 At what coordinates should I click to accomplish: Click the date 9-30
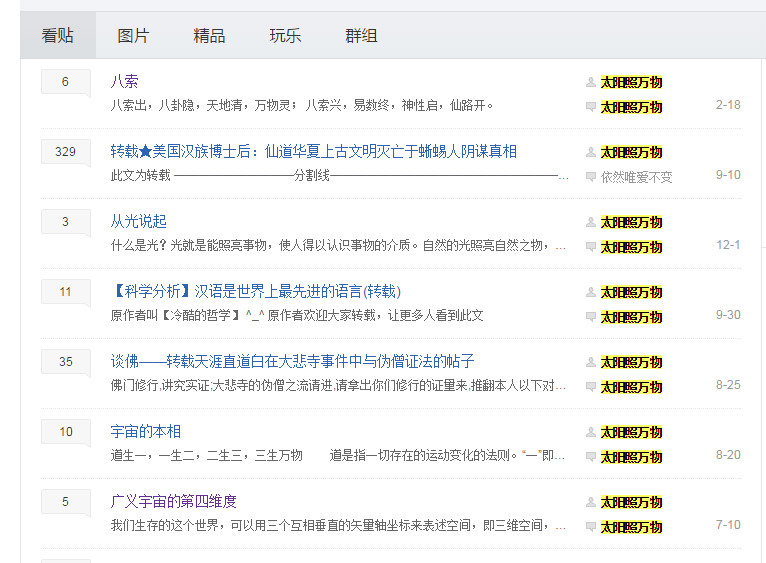coord(728,315)
